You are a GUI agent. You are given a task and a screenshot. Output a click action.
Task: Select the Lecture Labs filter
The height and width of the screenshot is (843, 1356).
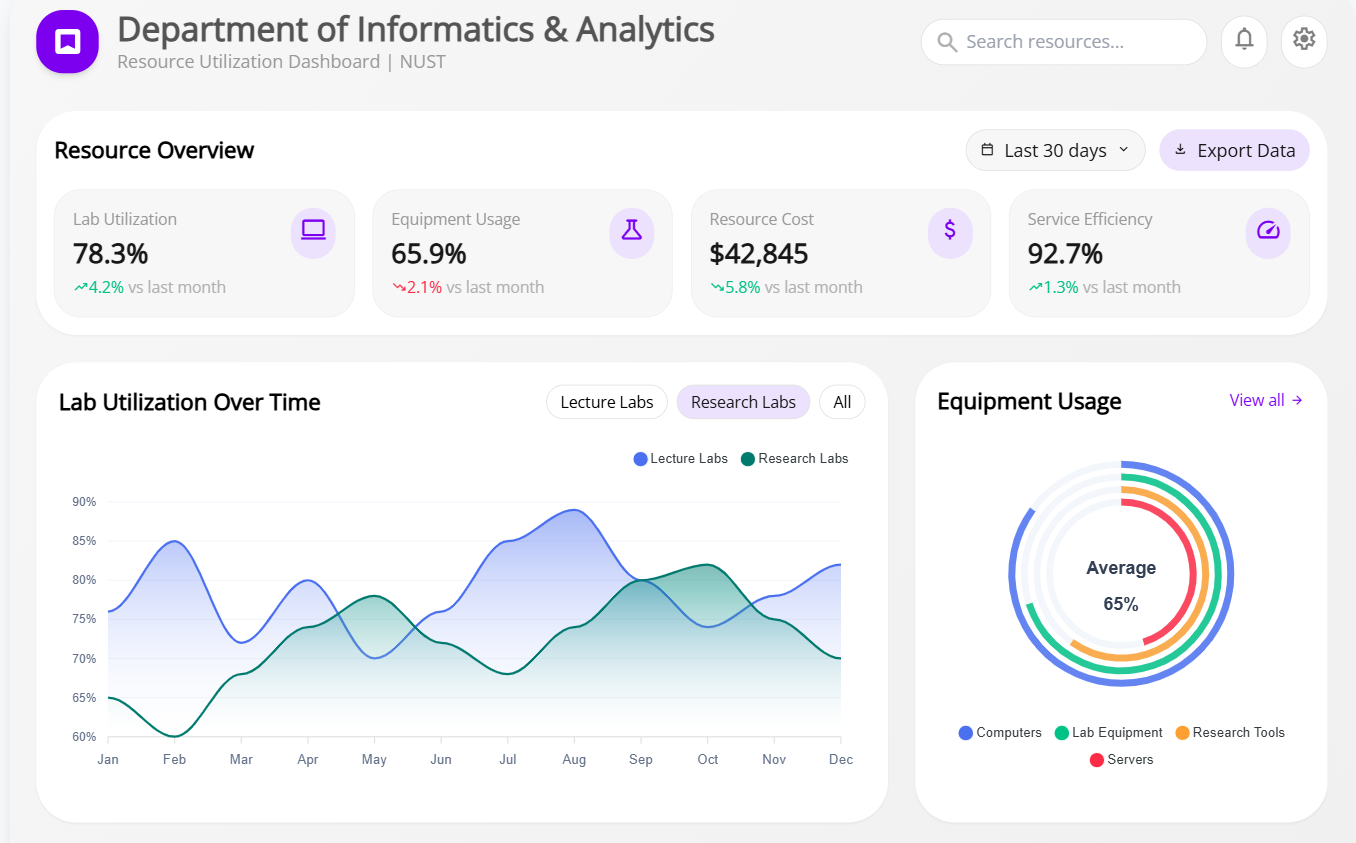coord(606,401)
